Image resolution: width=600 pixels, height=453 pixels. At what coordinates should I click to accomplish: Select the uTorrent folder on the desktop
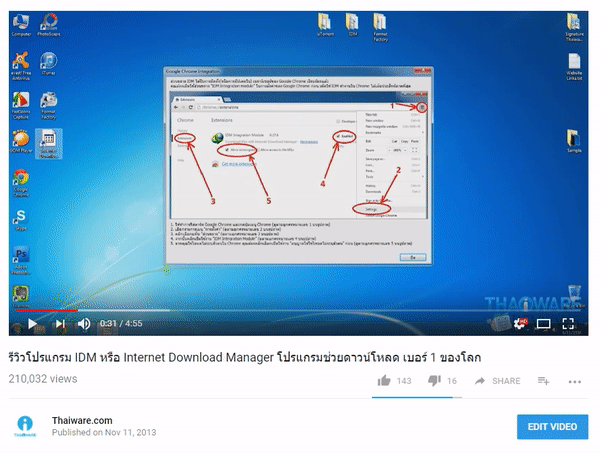click(x=325, y=25)
